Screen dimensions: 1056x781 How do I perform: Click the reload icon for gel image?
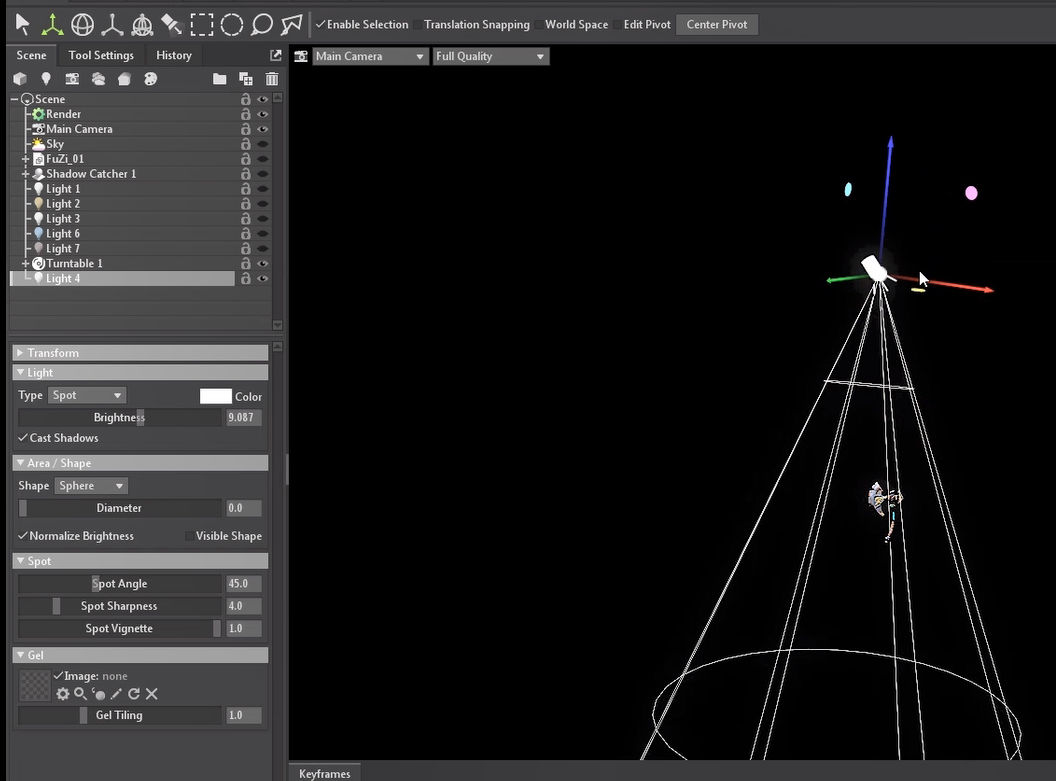point(134,694)
